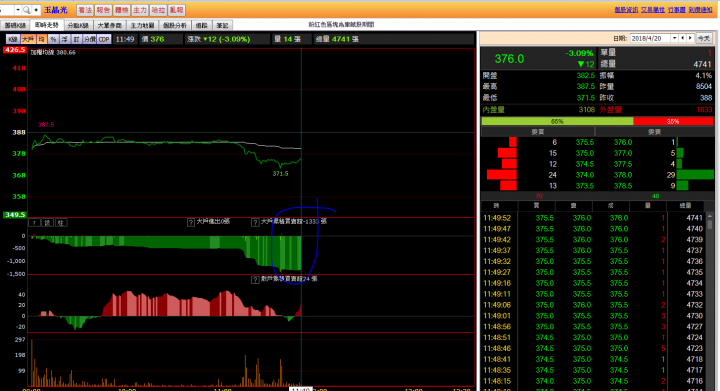Toggle the 分價 price-distribution button
Viewport: 720px width, 391px height.
point(90,39)
